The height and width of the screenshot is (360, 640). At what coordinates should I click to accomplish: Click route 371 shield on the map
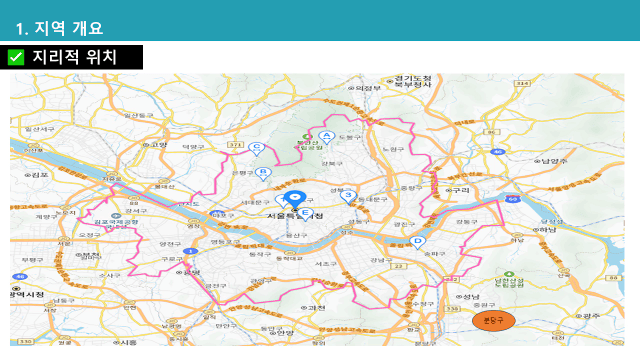(235, 145)
